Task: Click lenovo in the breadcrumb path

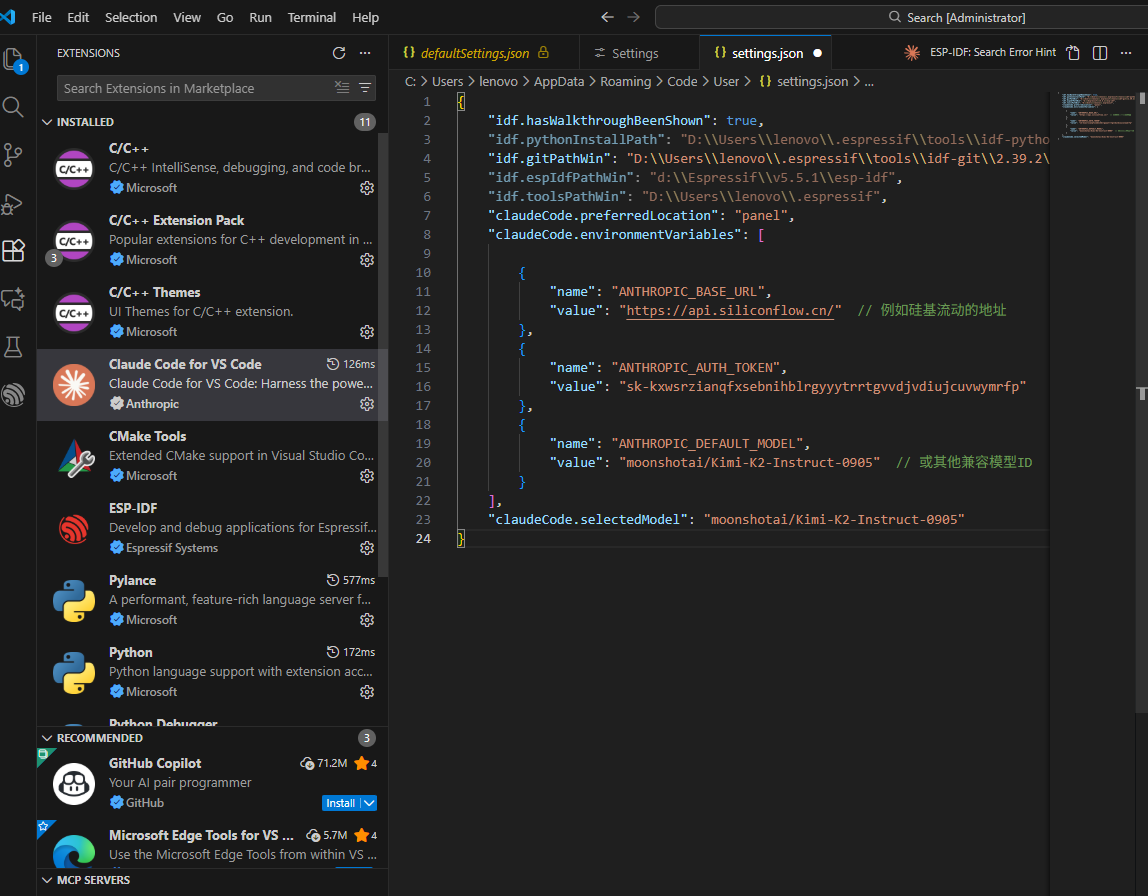Action: click(498, 81)
